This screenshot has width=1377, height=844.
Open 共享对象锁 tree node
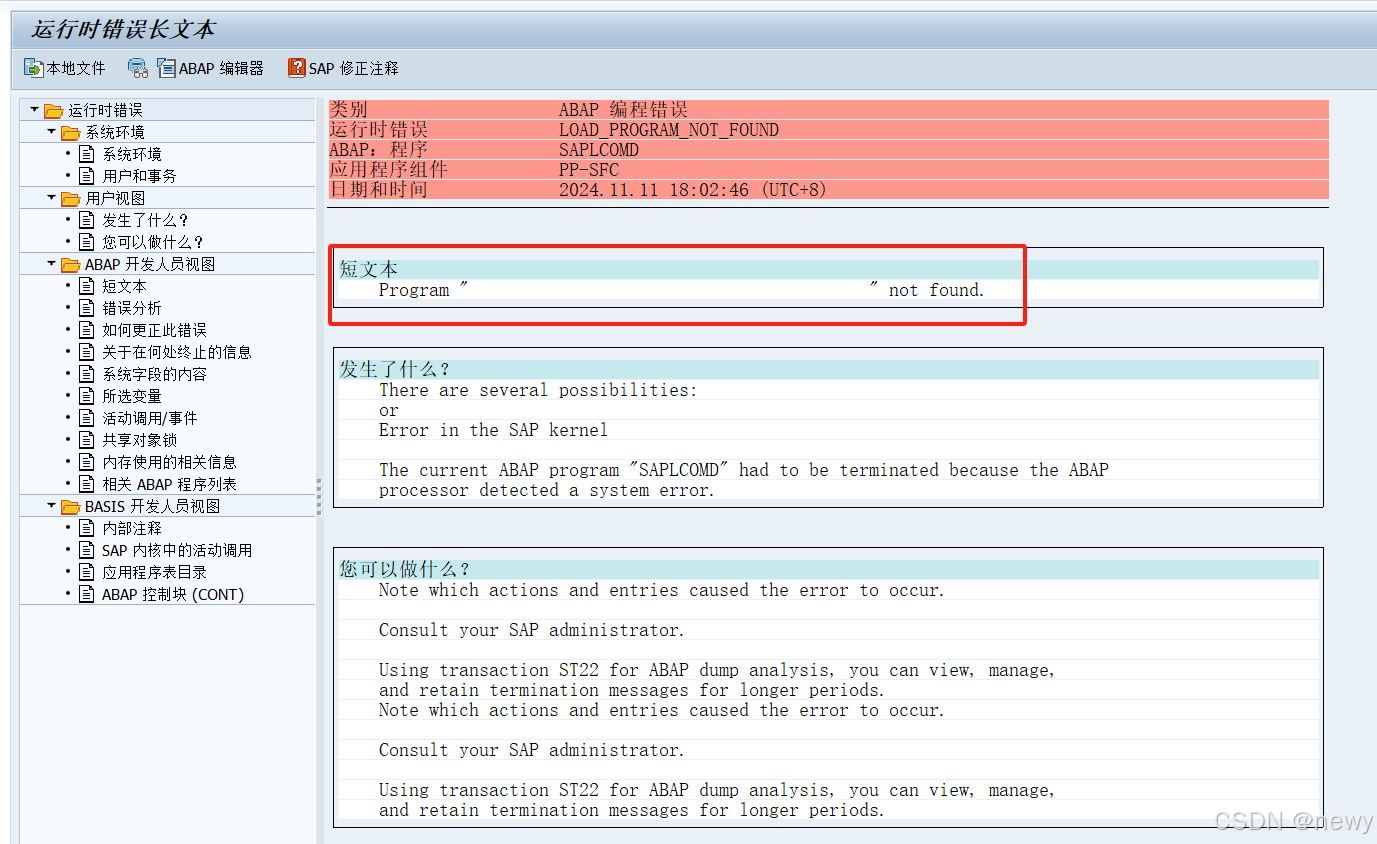pos(140,440)
